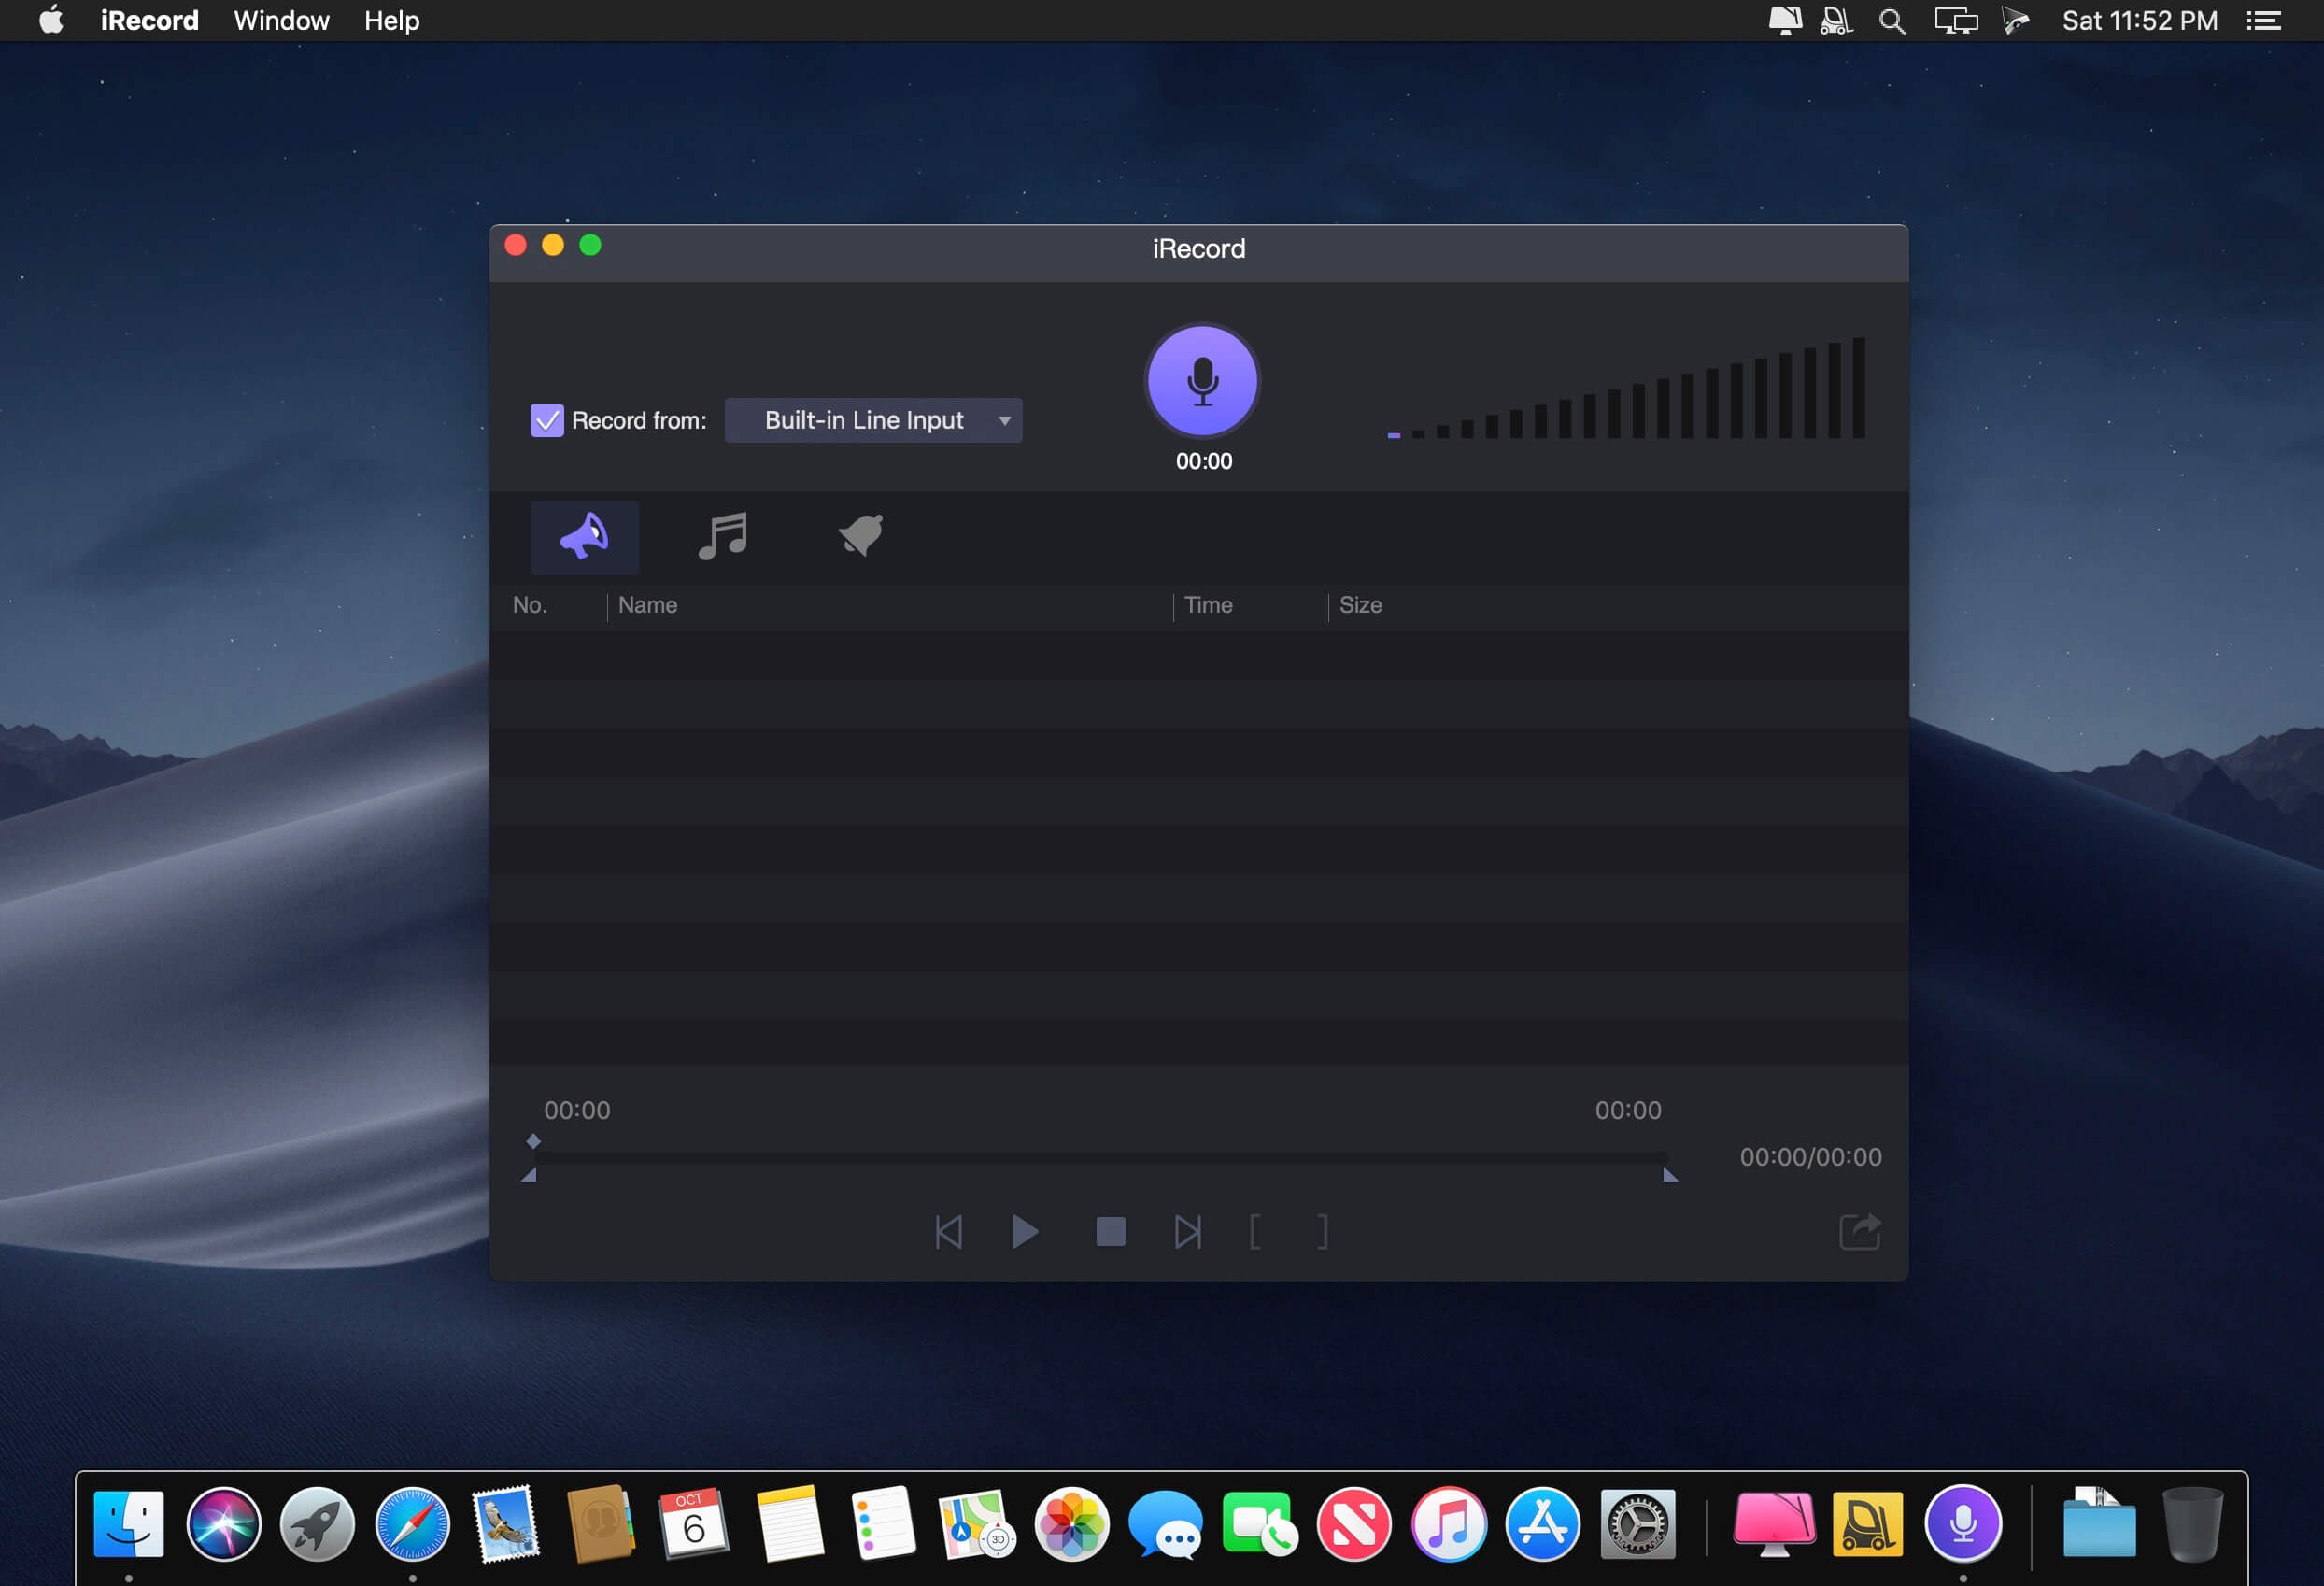Open the Trash in the Dock

point(2193,1524)
